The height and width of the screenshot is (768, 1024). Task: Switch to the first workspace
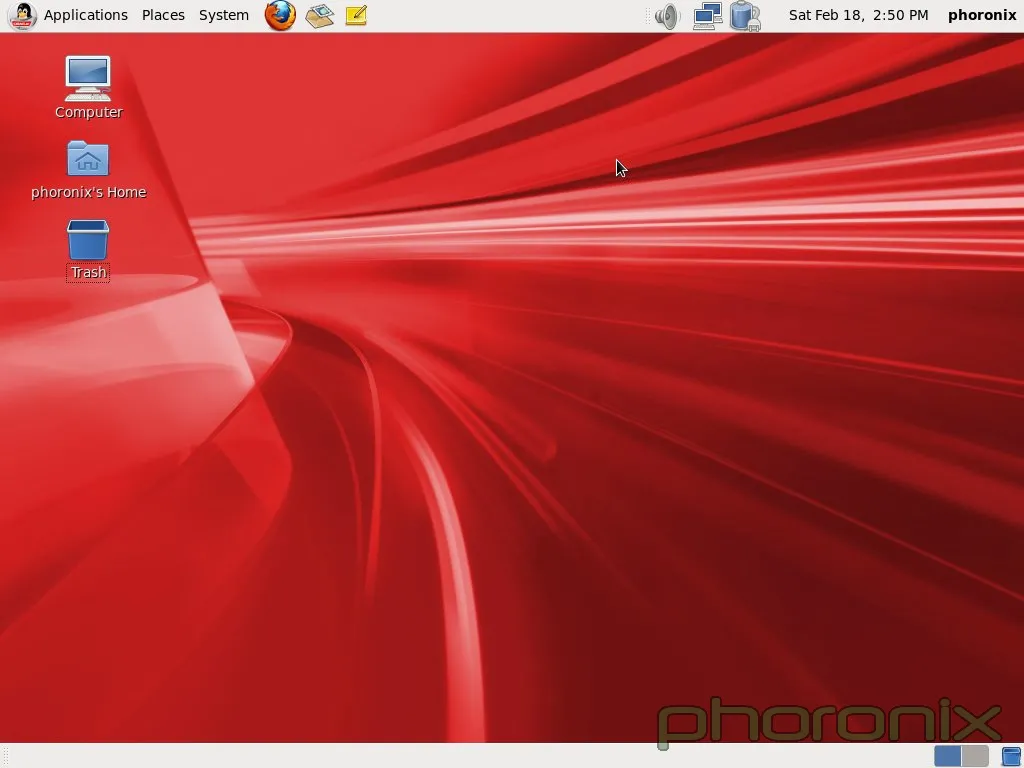[x=947, y=756]
